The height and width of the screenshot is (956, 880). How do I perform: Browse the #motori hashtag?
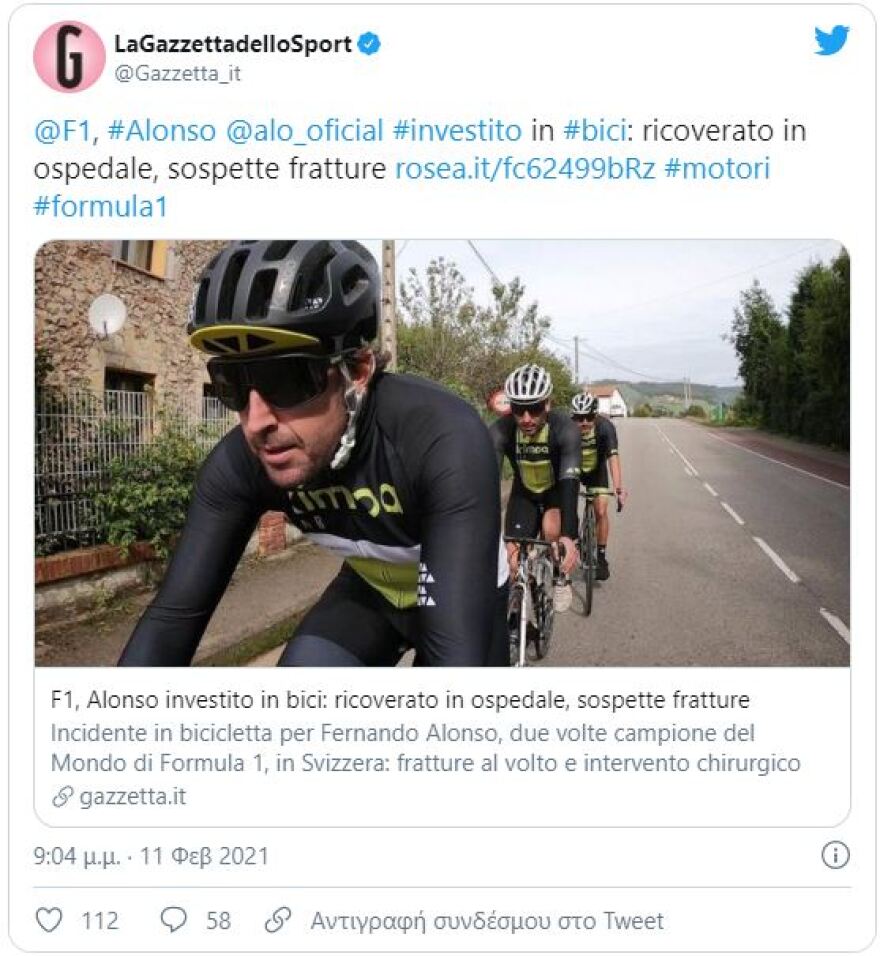pos(717,168)
